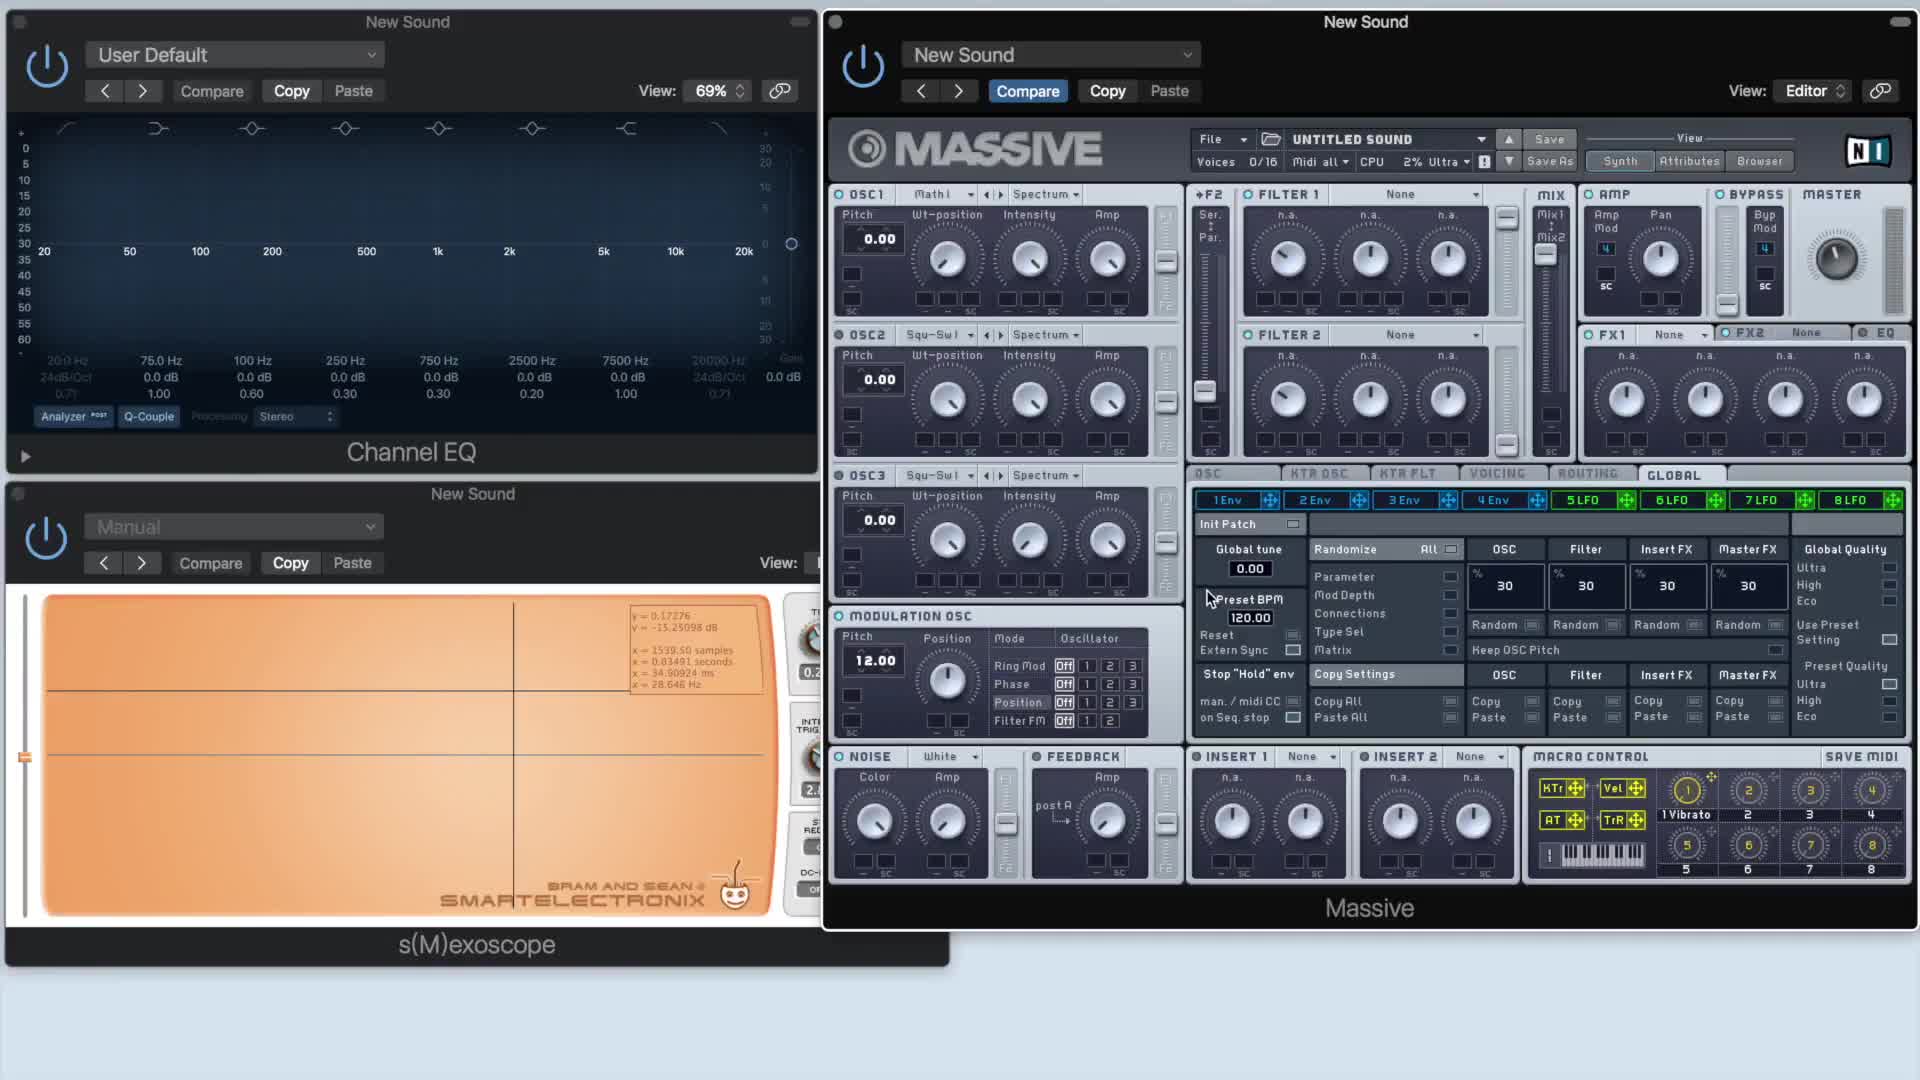Click the Native Instruments NI logo
This screenshot has height=1080, width=1920.
pyautogui.click(x=1867, y=151)
